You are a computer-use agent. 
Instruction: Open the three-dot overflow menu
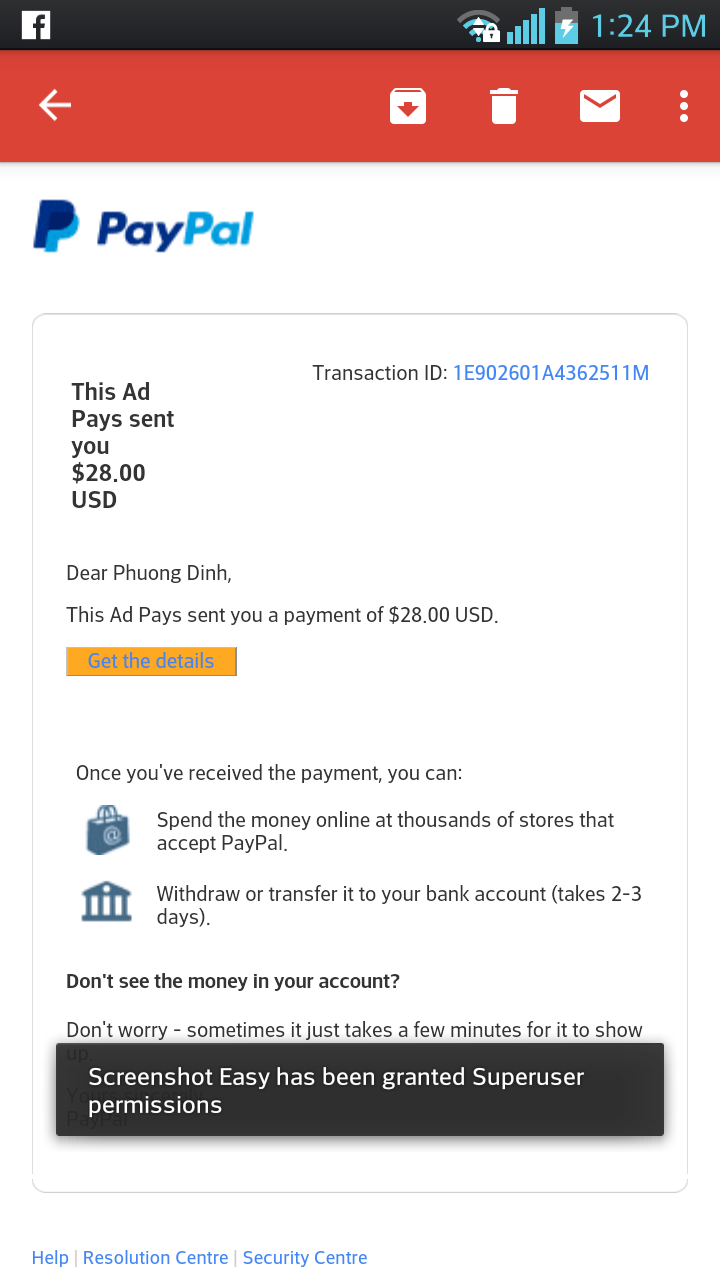pyautogui.click(x=684, y=106)
